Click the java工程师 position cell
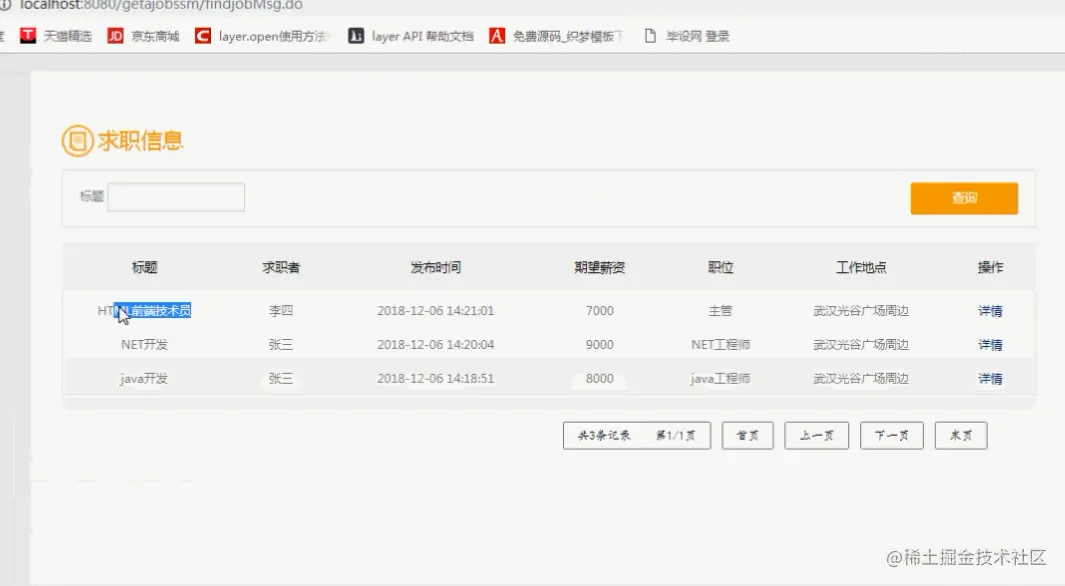 pyautogui.click(x=721, y=379)
